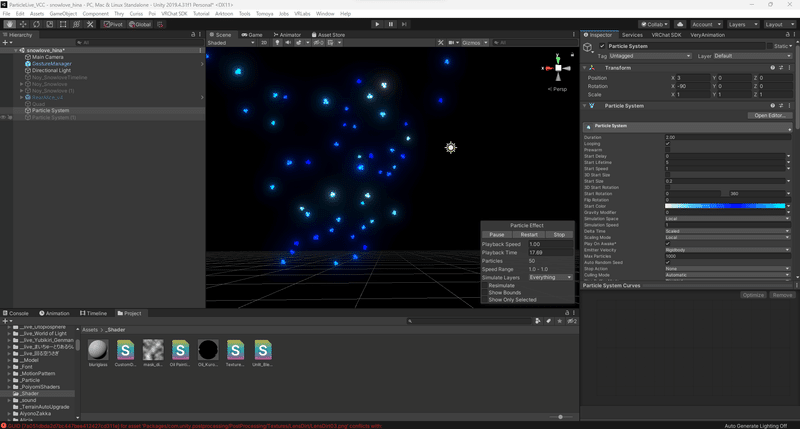Open the Account dropdown

tap(706, 24)
